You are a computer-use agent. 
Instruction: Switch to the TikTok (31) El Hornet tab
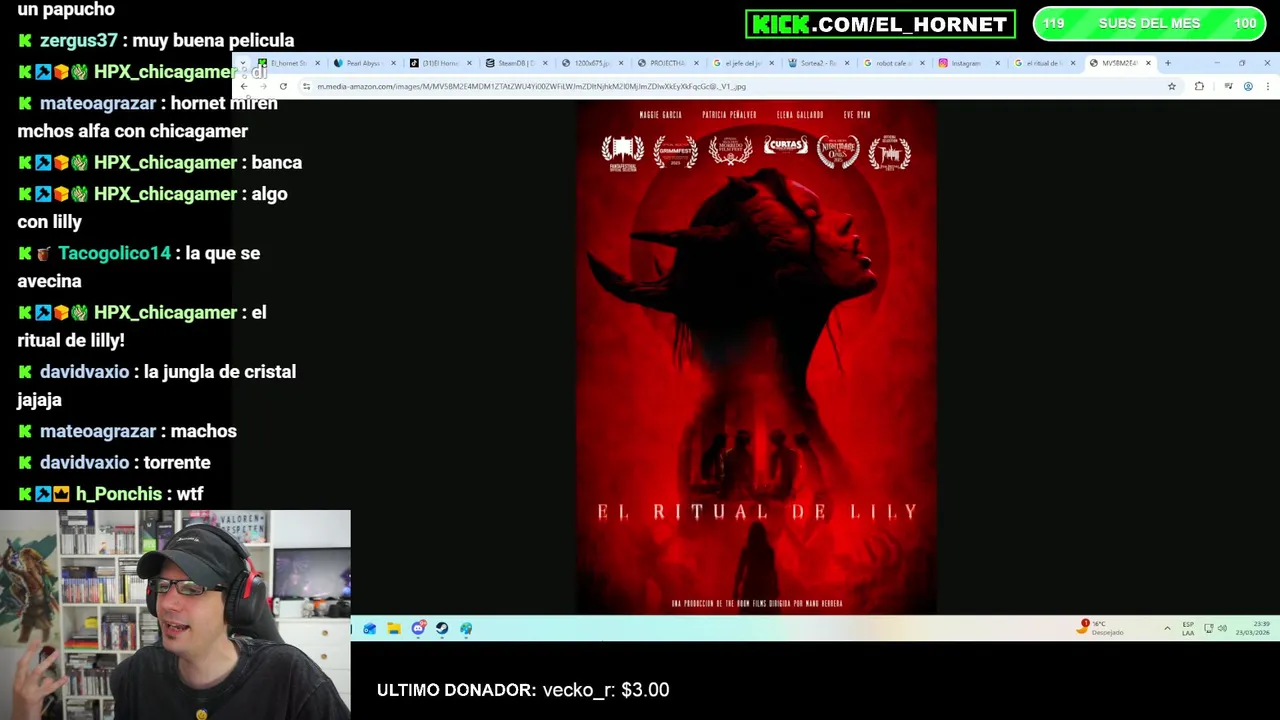click(x=440, y=63)
